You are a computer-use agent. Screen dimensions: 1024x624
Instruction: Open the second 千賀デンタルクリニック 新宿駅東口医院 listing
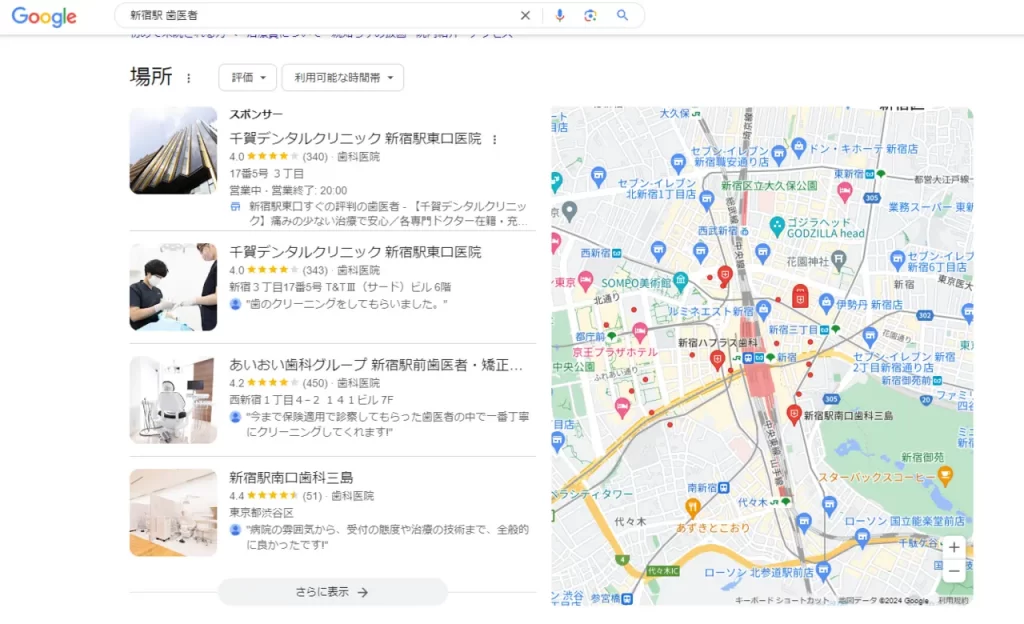[x=355, y=252]
